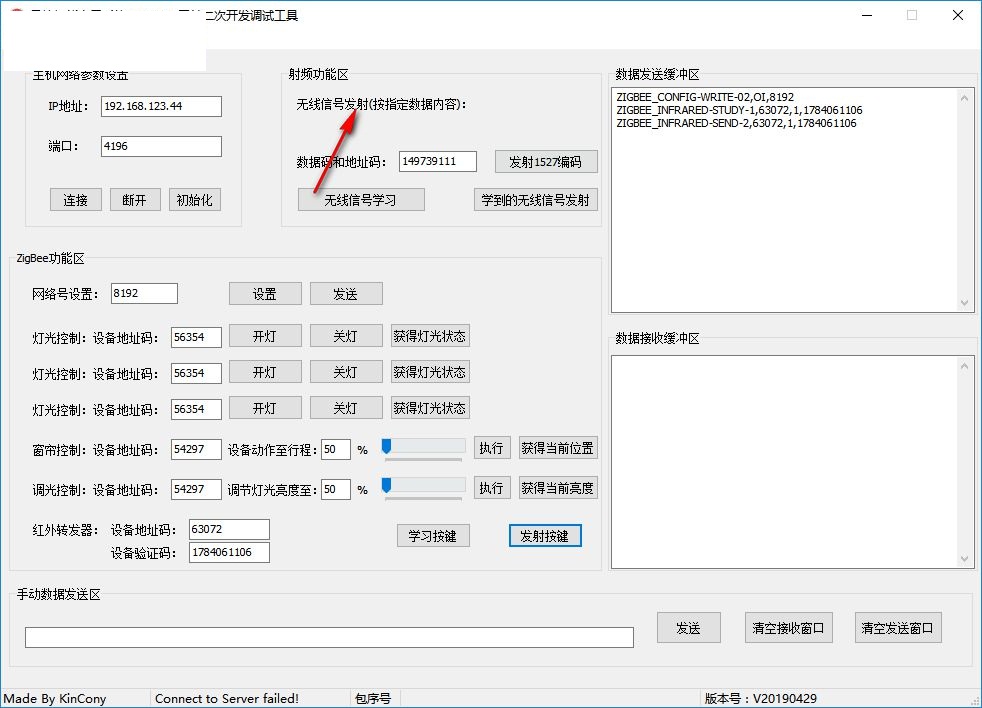Click 关灯 in the first 灯光控制 row
This screenshot has height=708, width=982.
click(x=346, y=336)
